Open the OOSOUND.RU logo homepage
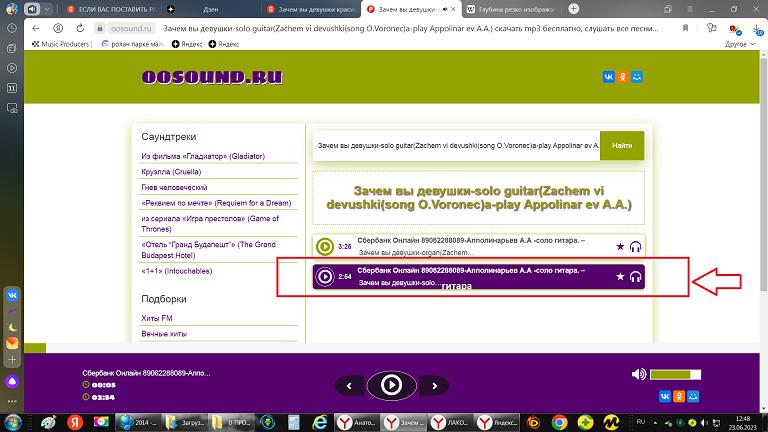 [212, 77]
